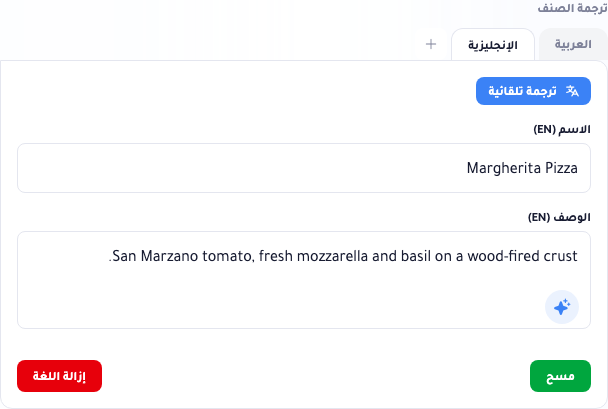The height and width of the screenshot is (409, 608).
Task: Click the word Pizza in the name field
Action: (561, 168)
